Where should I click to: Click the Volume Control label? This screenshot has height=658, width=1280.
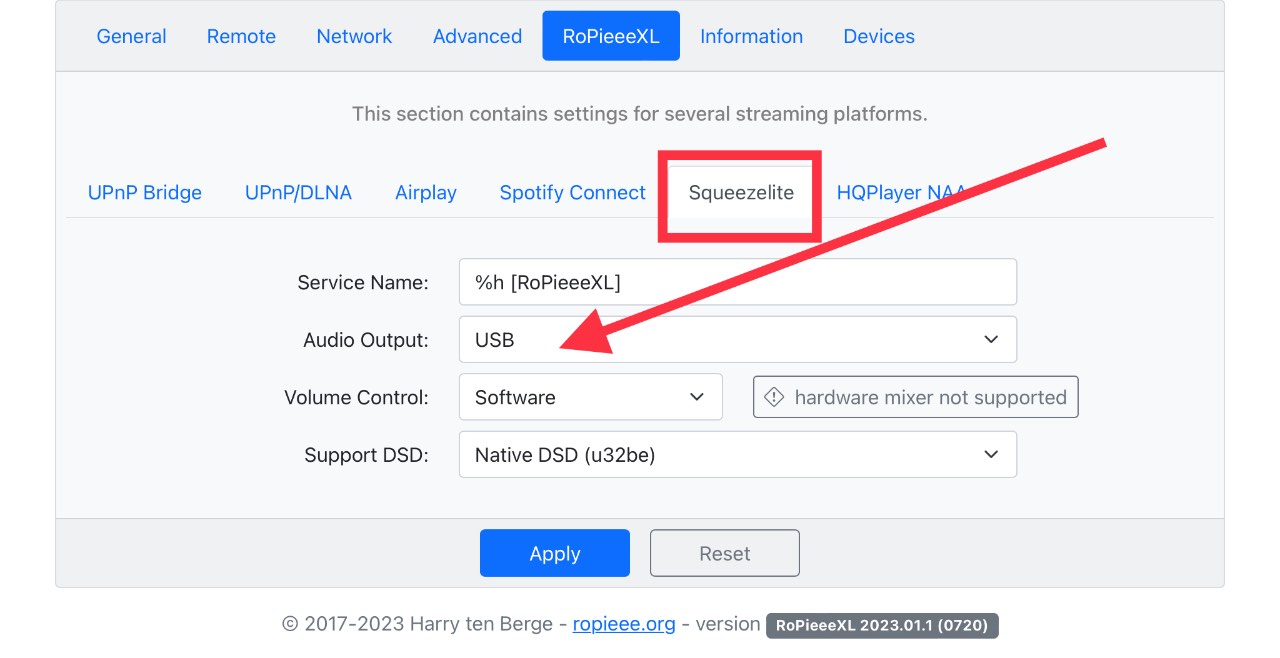pos(356,397)
